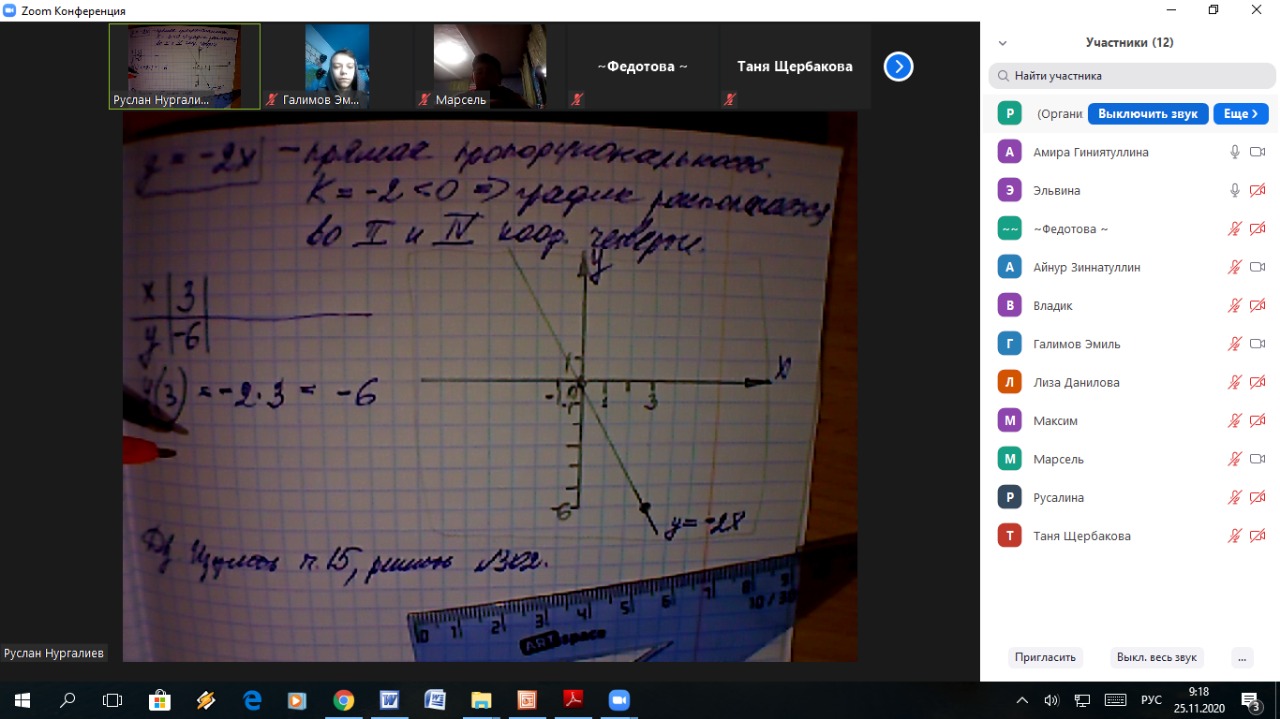Open more options button at panel bottom
This screenshot has width=1280, height=719.
coord(1242,657)
